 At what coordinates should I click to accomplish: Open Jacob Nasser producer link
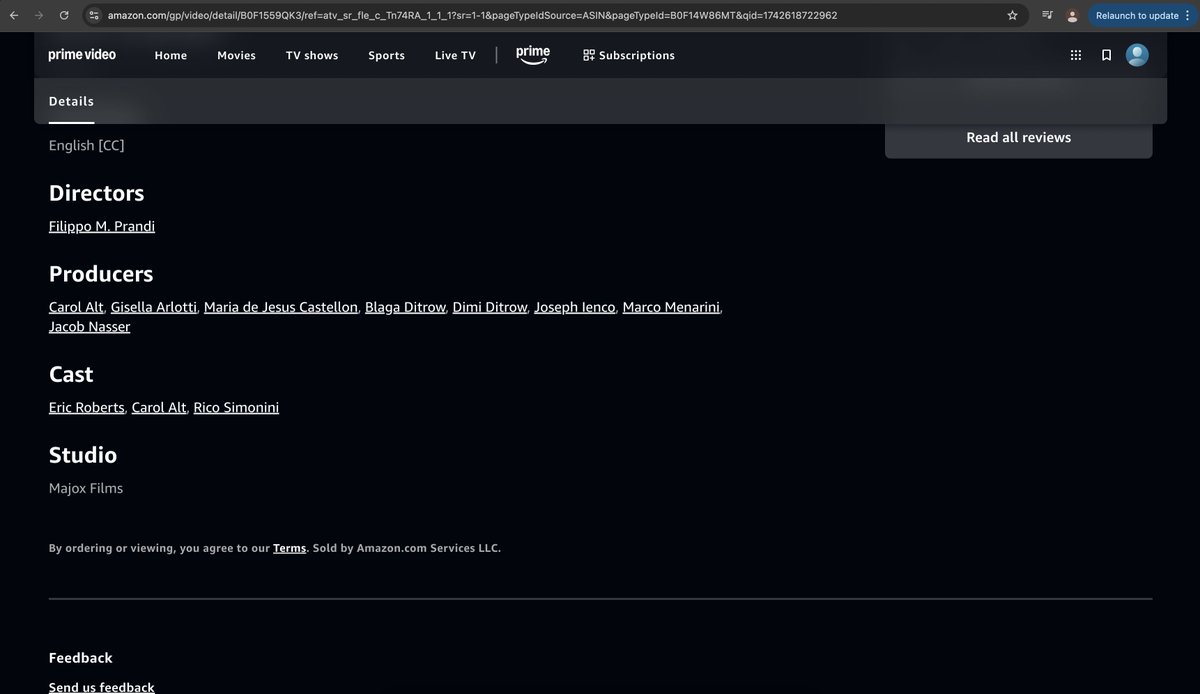click(90, 327)
